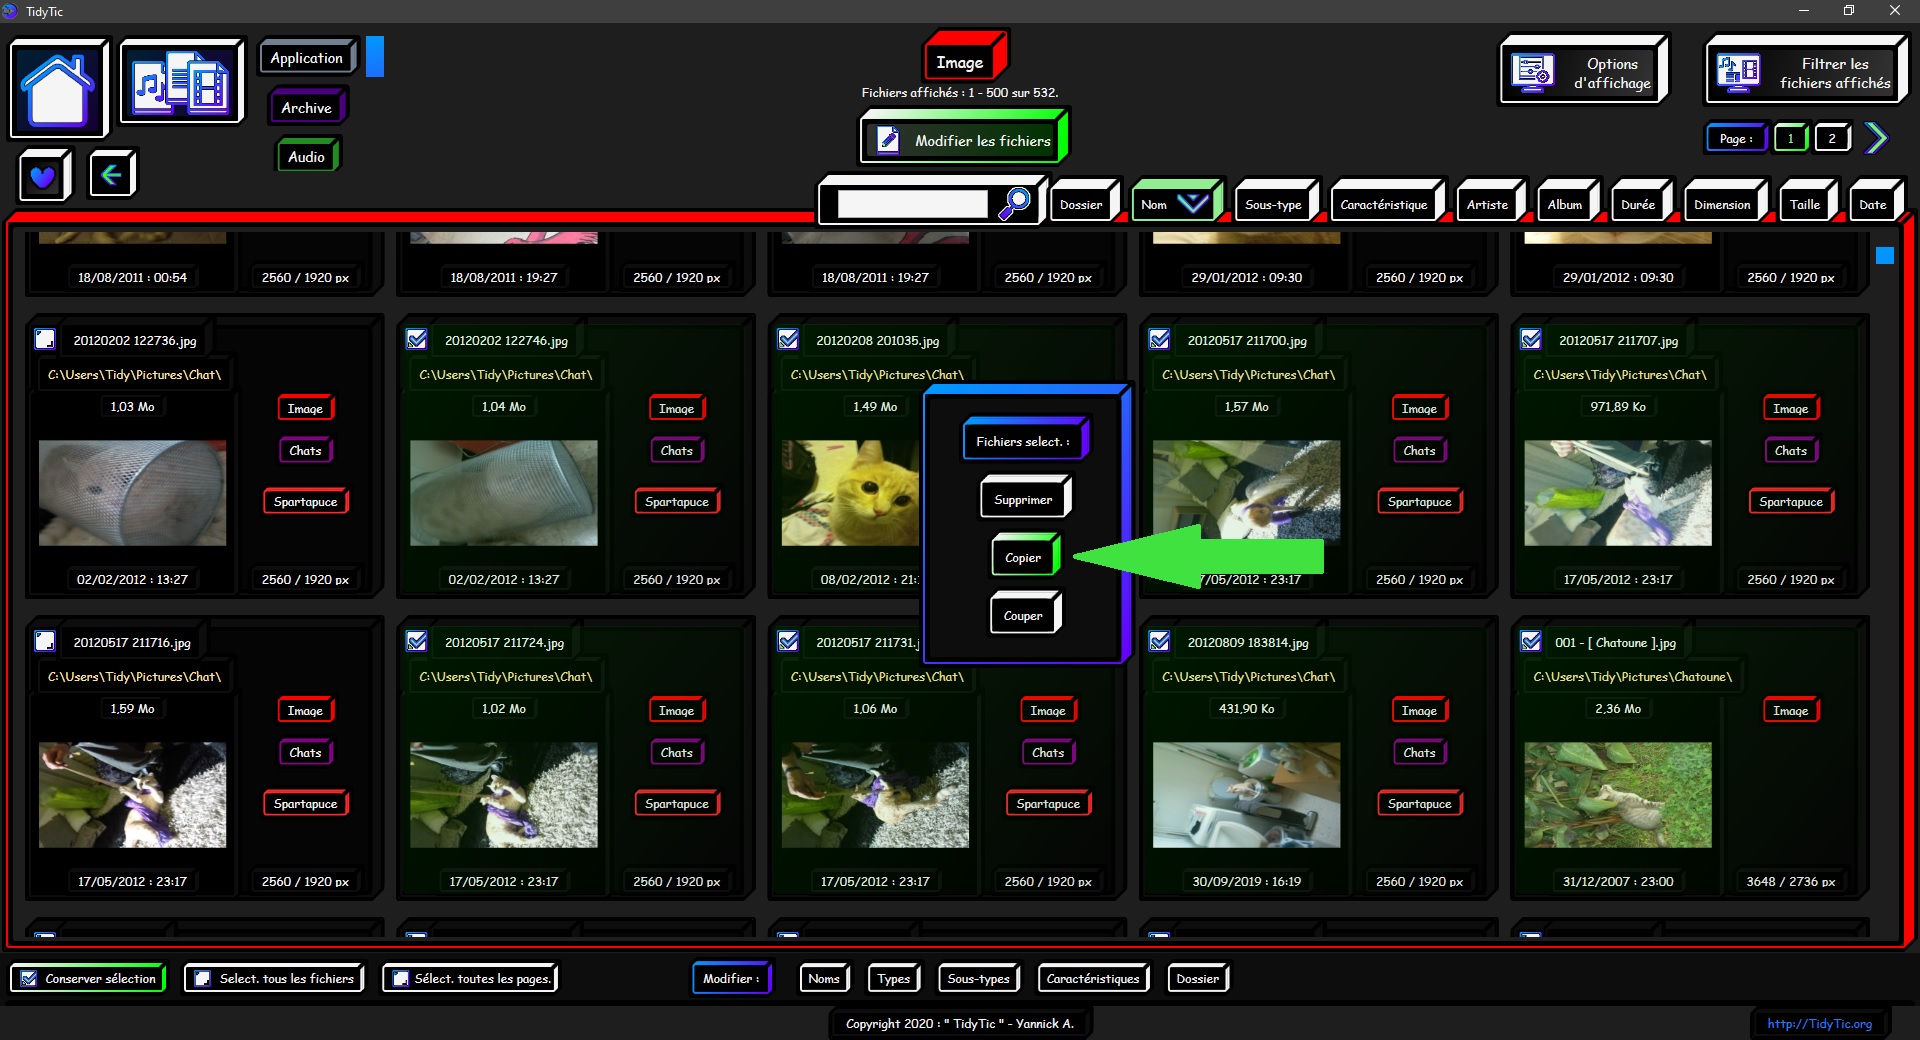The image size is (1920, 1040).
Task: Click Spartapuce tag on 20120202 122746.jpg
Action: point(677,501)
